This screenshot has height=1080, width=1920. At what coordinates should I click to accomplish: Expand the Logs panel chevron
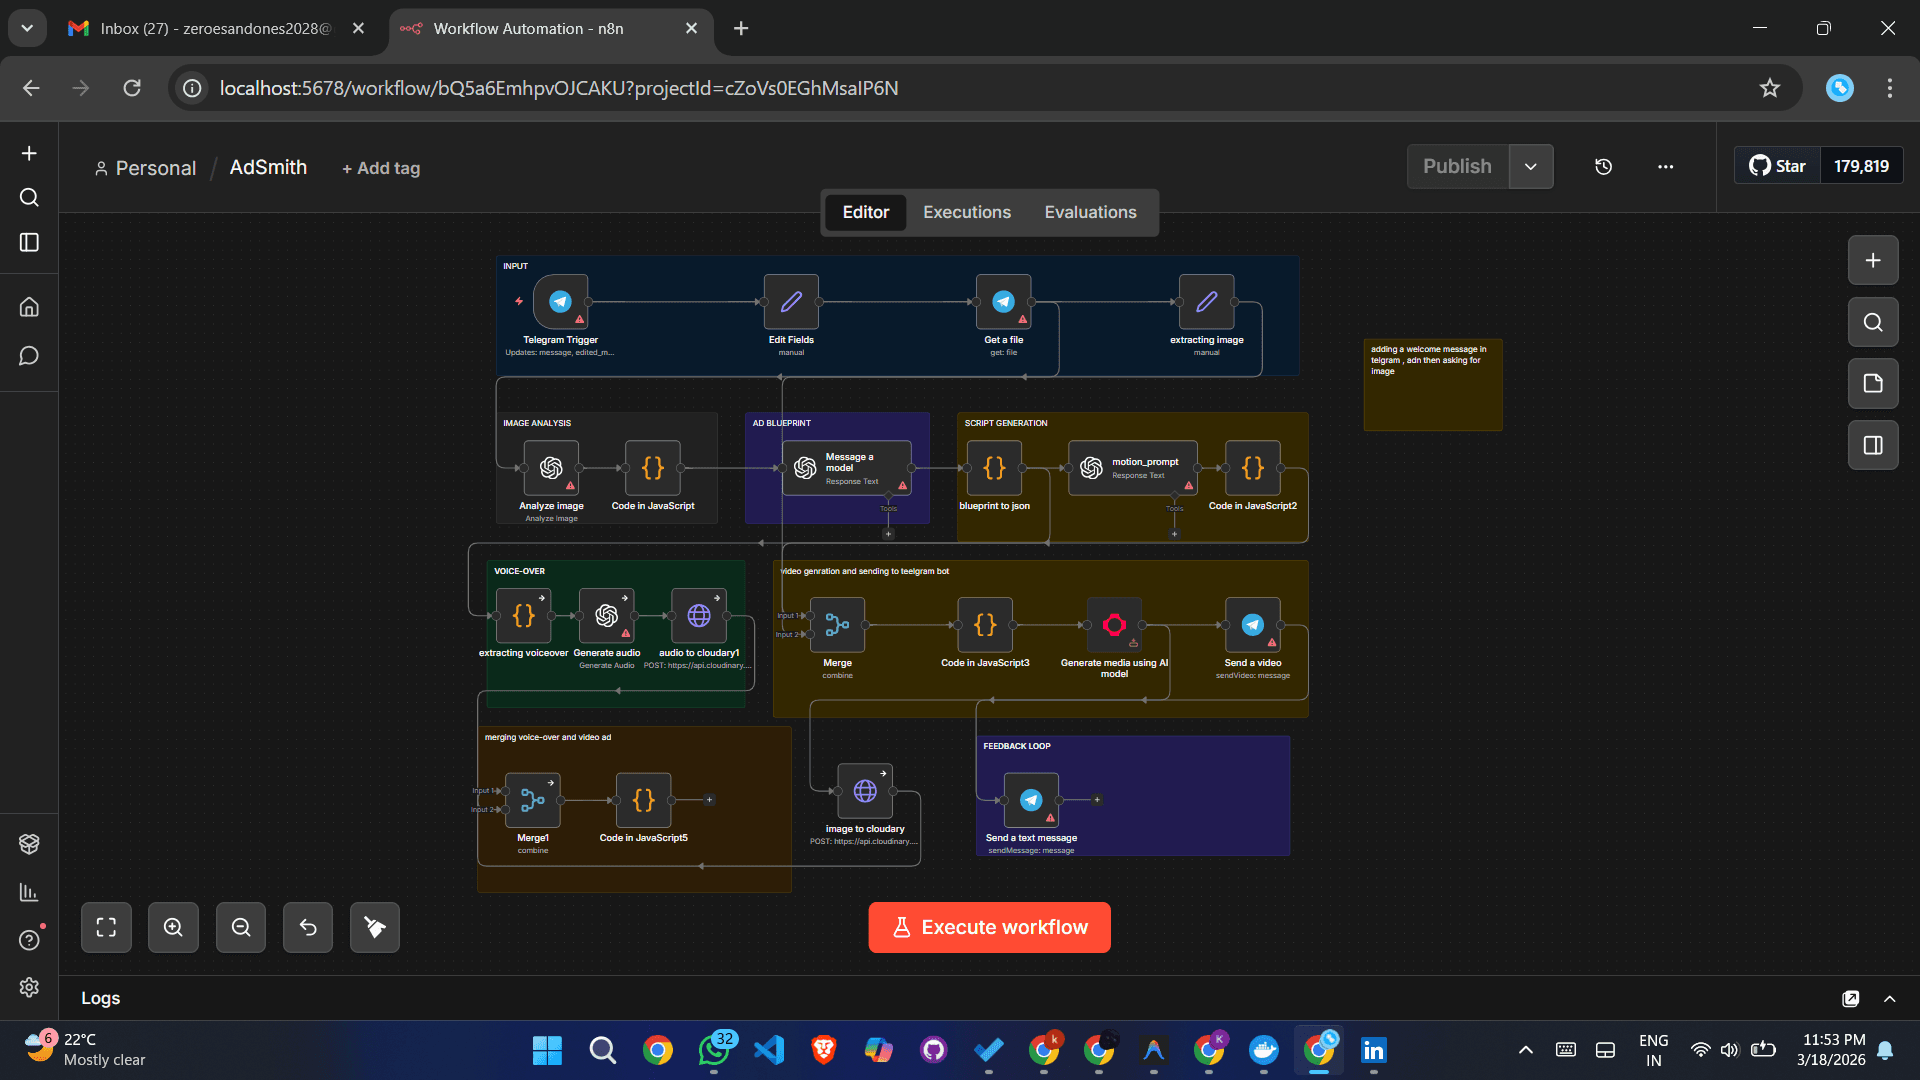coord(1890,998)
